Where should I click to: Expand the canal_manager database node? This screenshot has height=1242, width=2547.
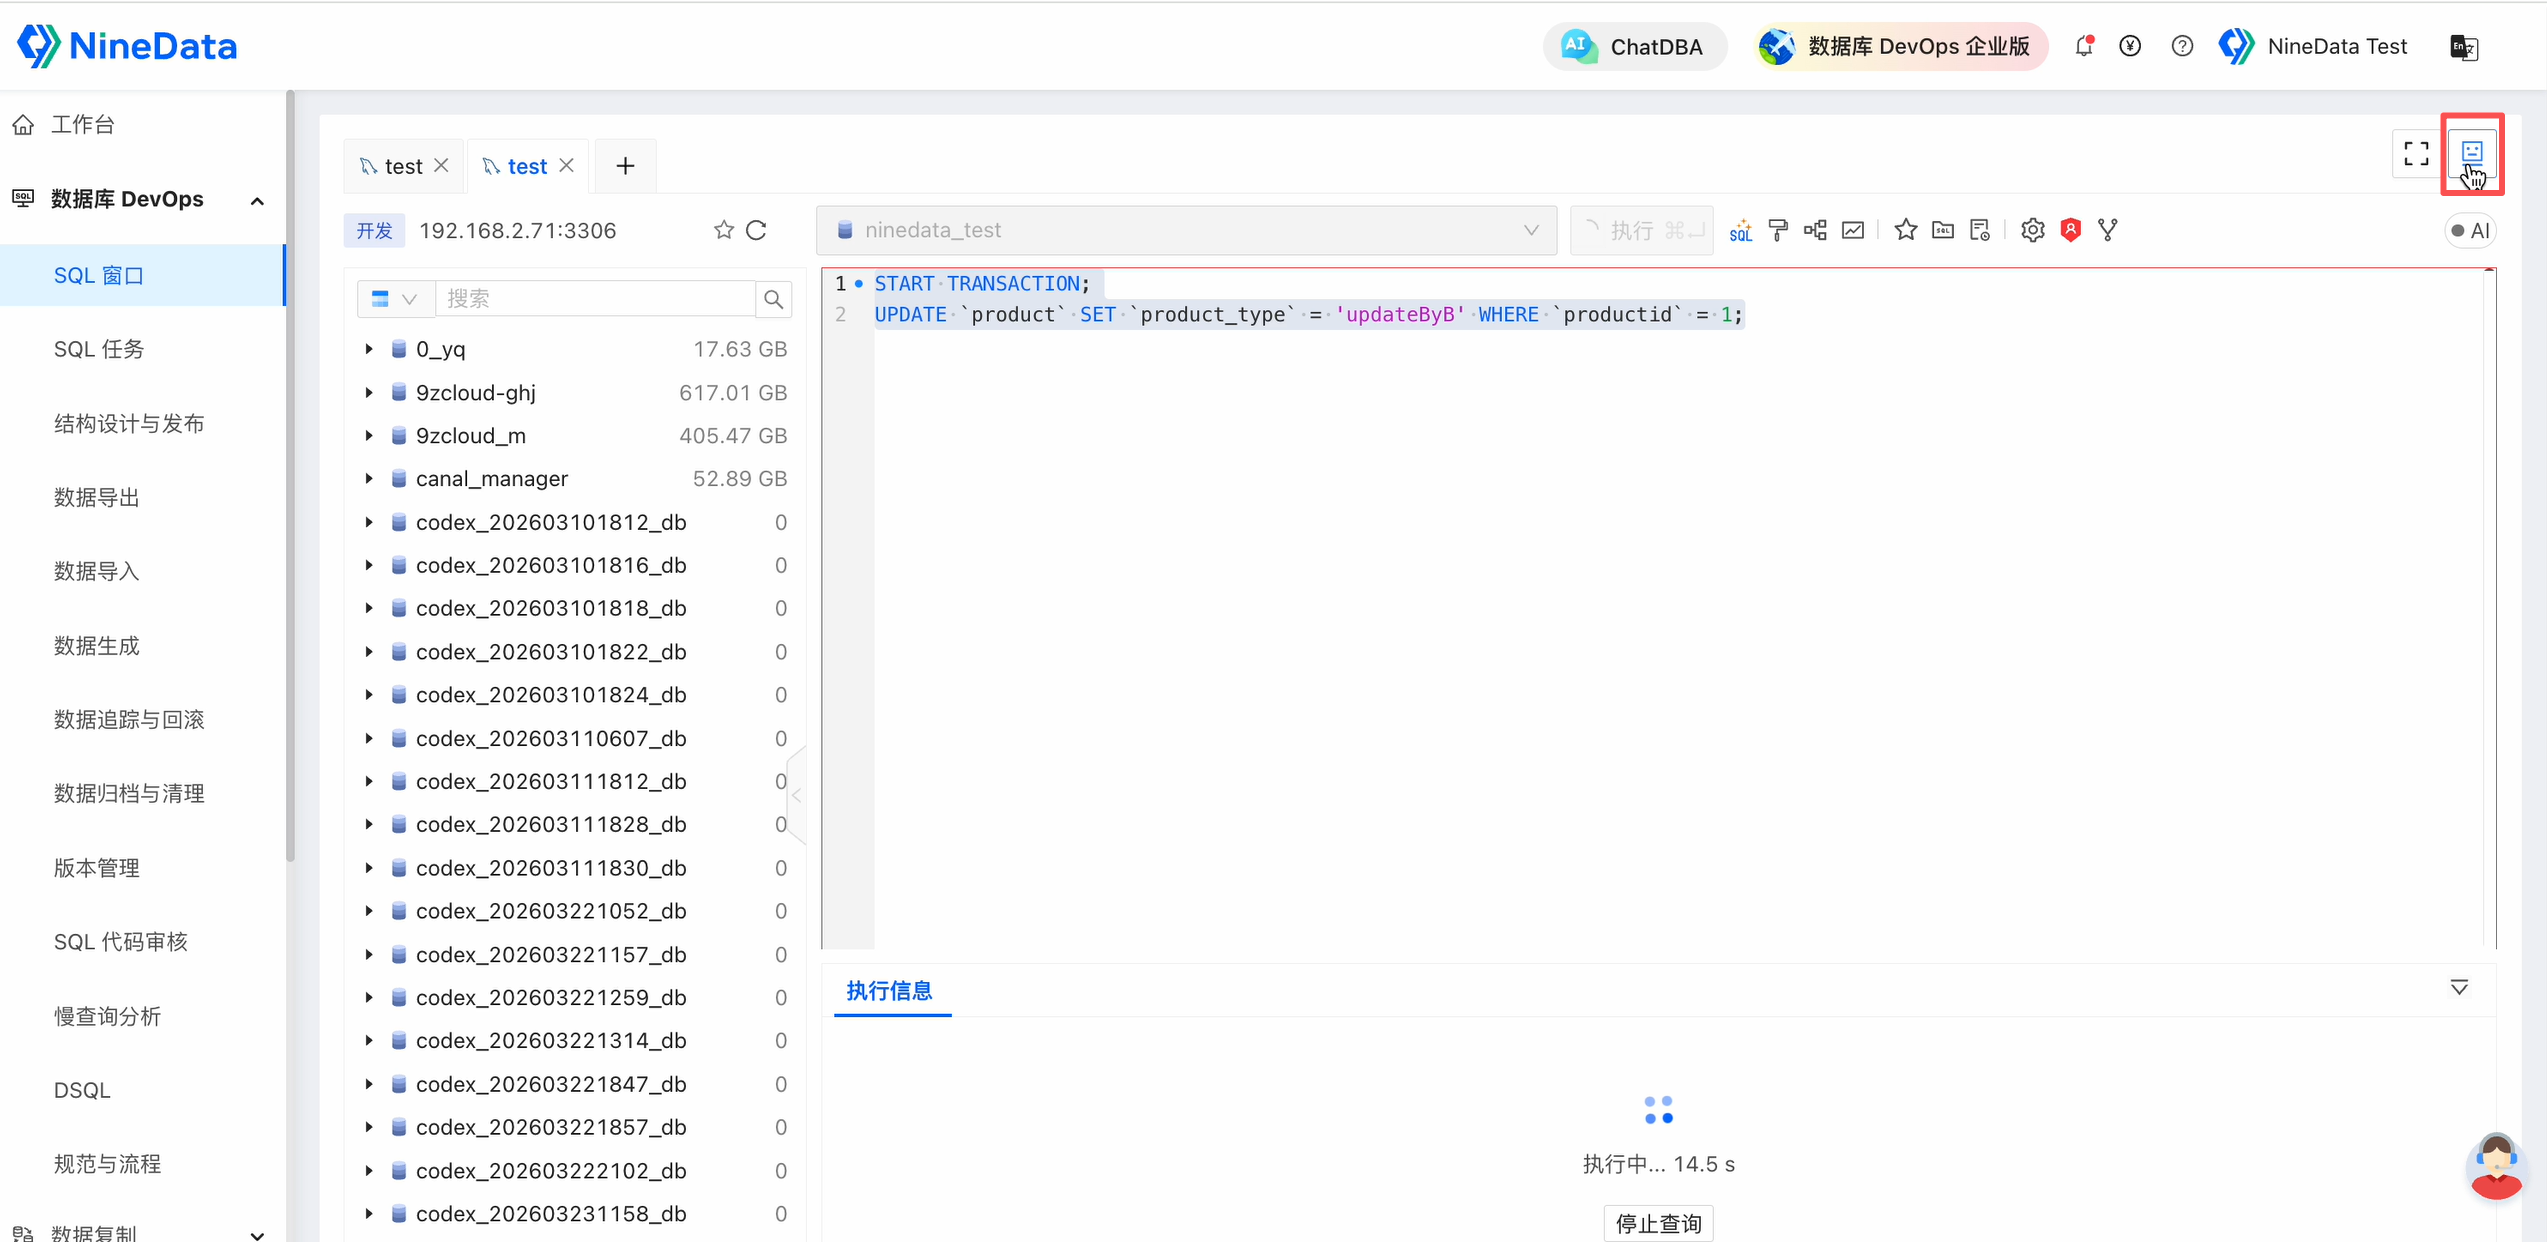[369, 478]
